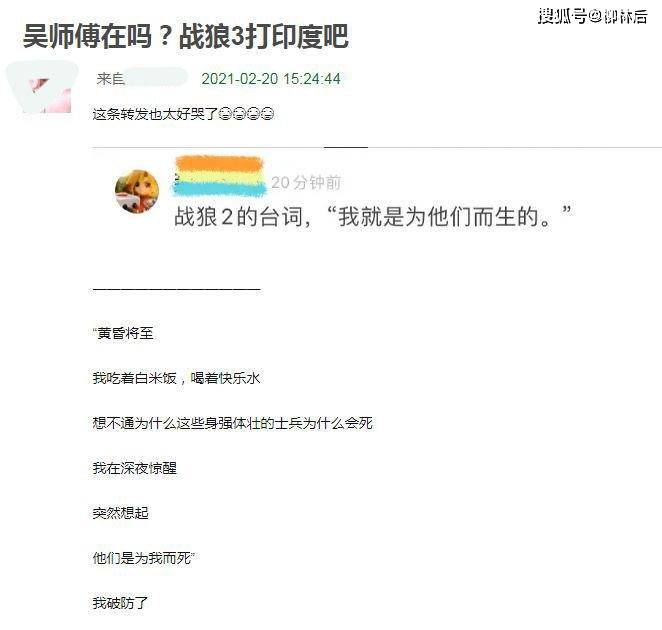Click the line 我吃着白米饭，喝着快乐水
The height and width of the screenshot is (630, 662).
[176, 378]
